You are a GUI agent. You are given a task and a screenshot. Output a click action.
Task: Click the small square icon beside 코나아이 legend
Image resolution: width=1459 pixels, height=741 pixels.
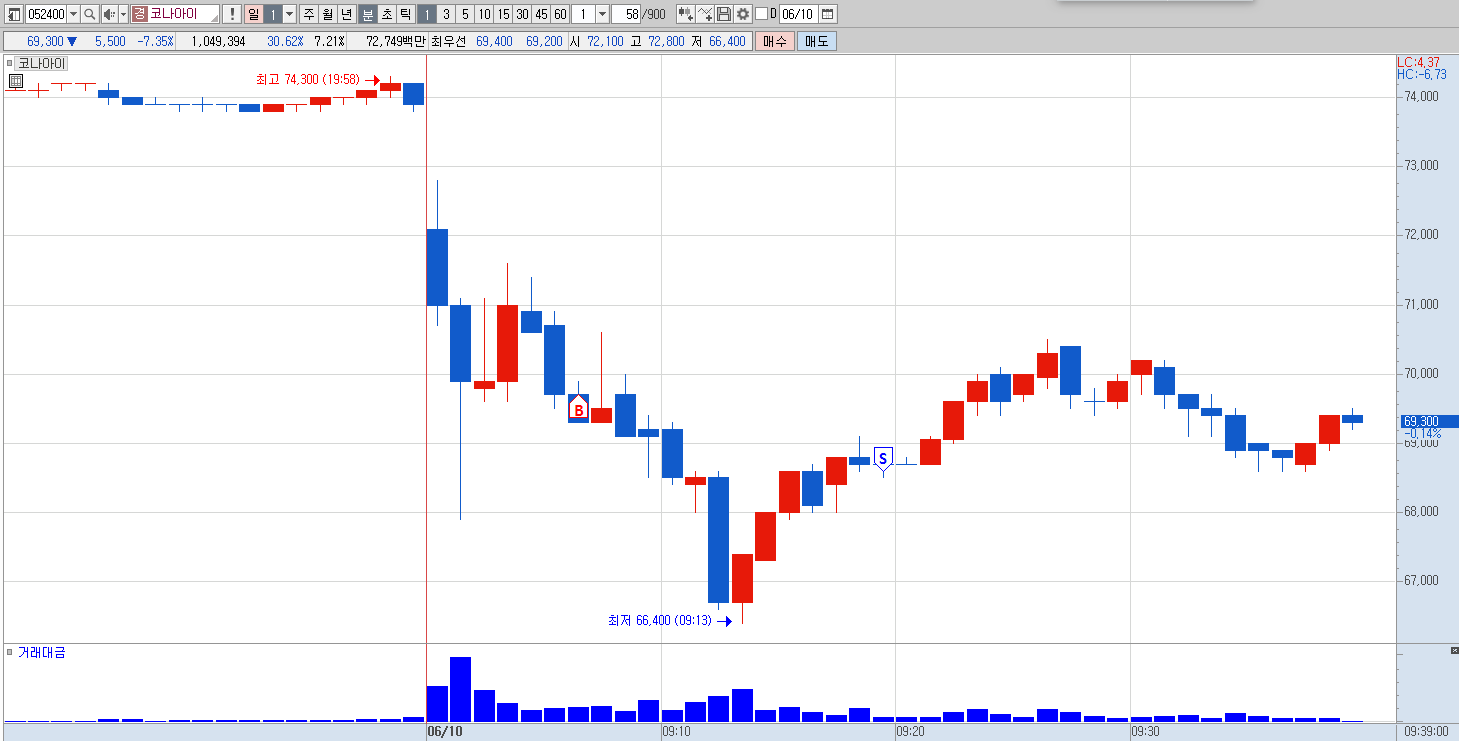tap(10, 63)
